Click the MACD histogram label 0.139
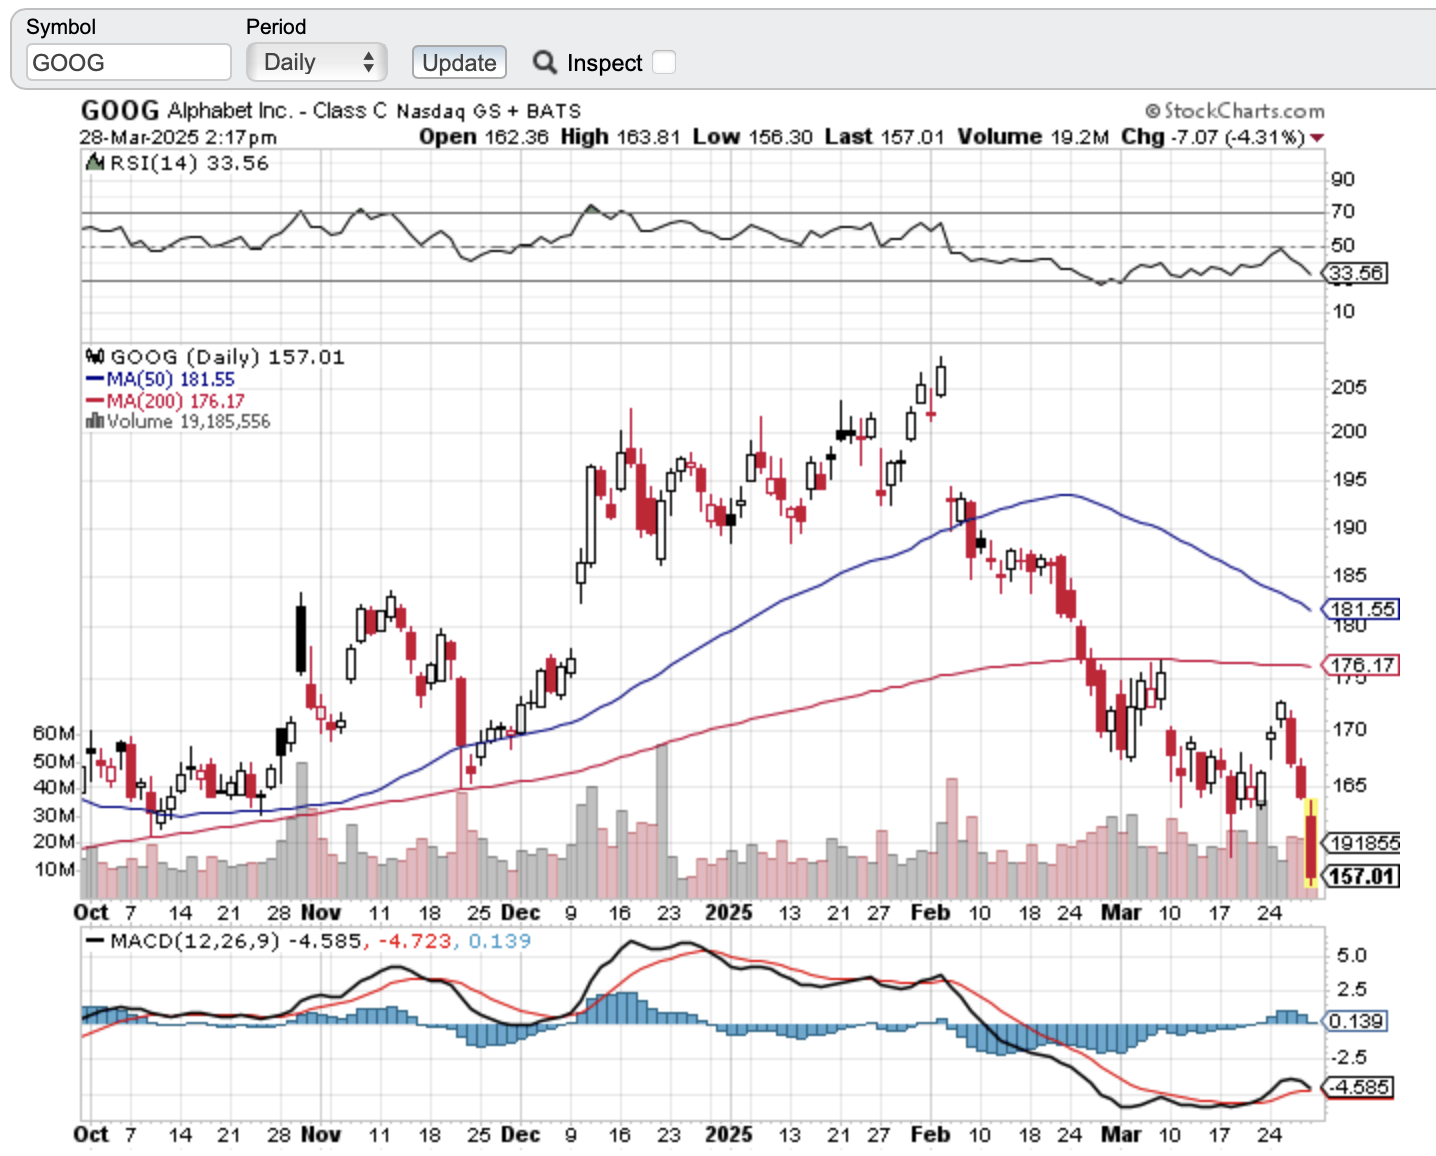Viewport: 1436px width, 1156px height. click(x=1356, y=1021)
